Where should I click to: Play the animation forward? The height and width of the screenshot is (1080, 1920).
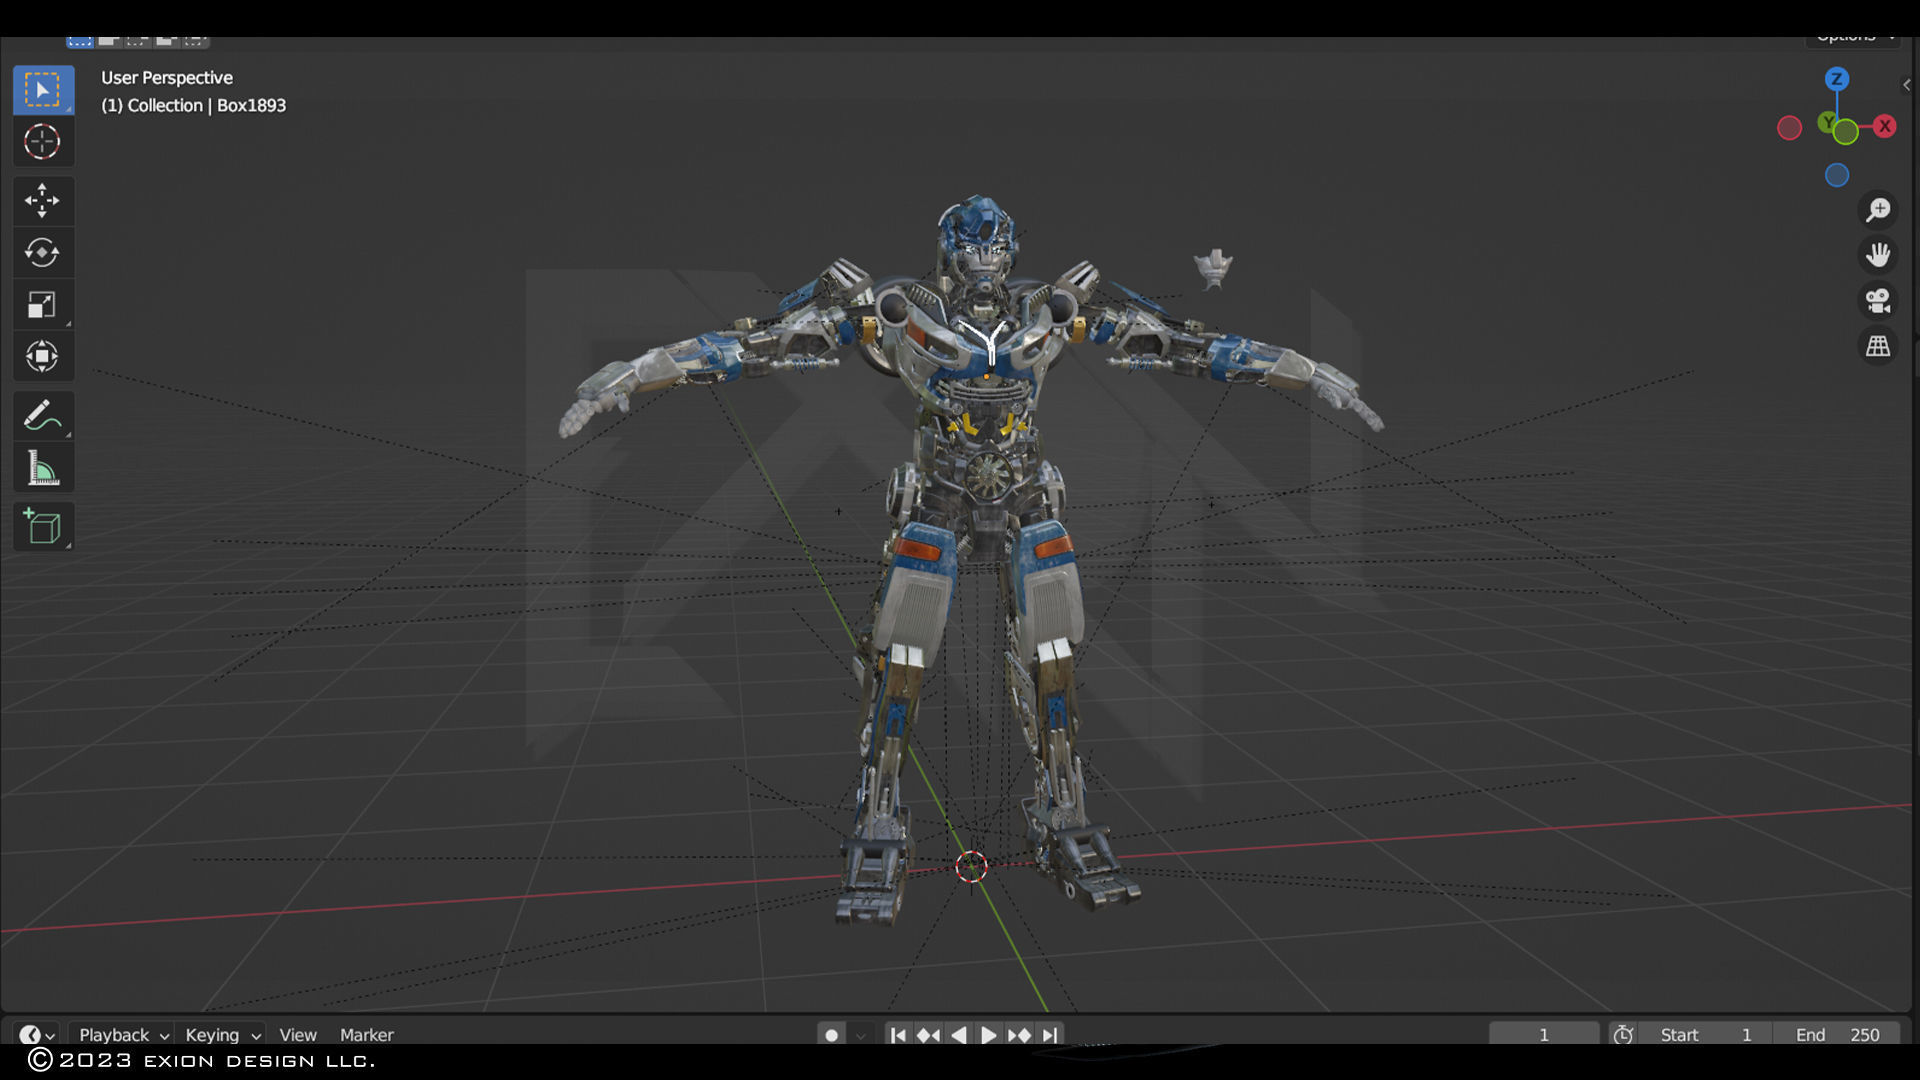[x=989, y=1035]
